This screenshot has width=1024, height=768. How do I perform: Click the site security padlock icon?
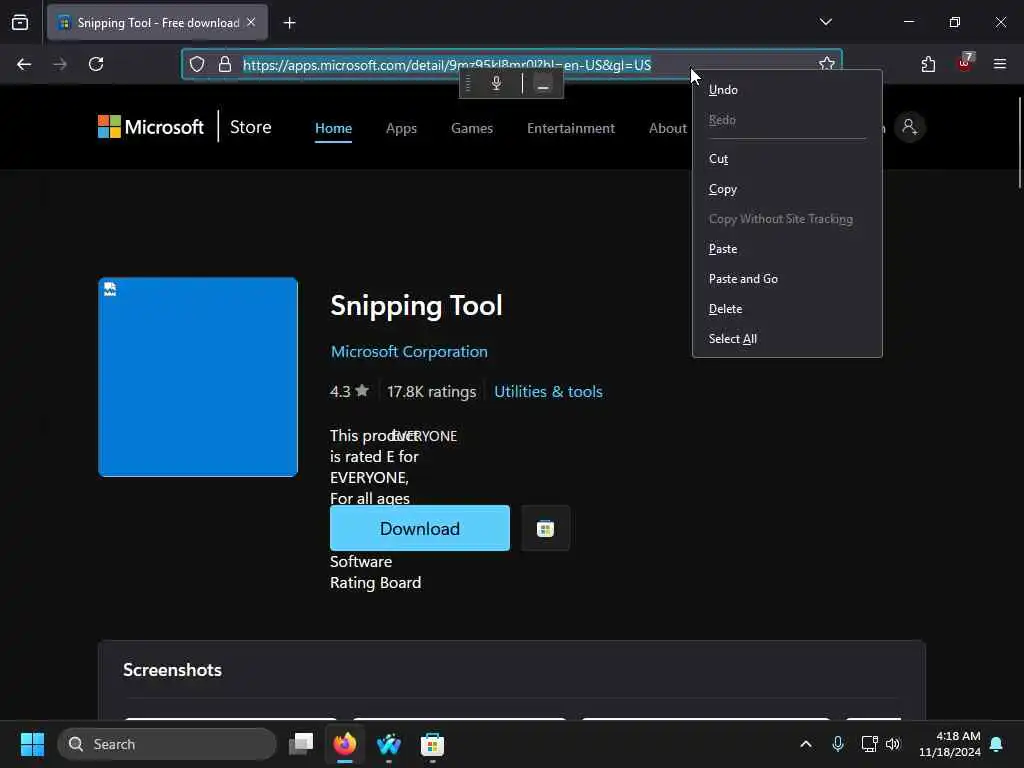point(225,64)
